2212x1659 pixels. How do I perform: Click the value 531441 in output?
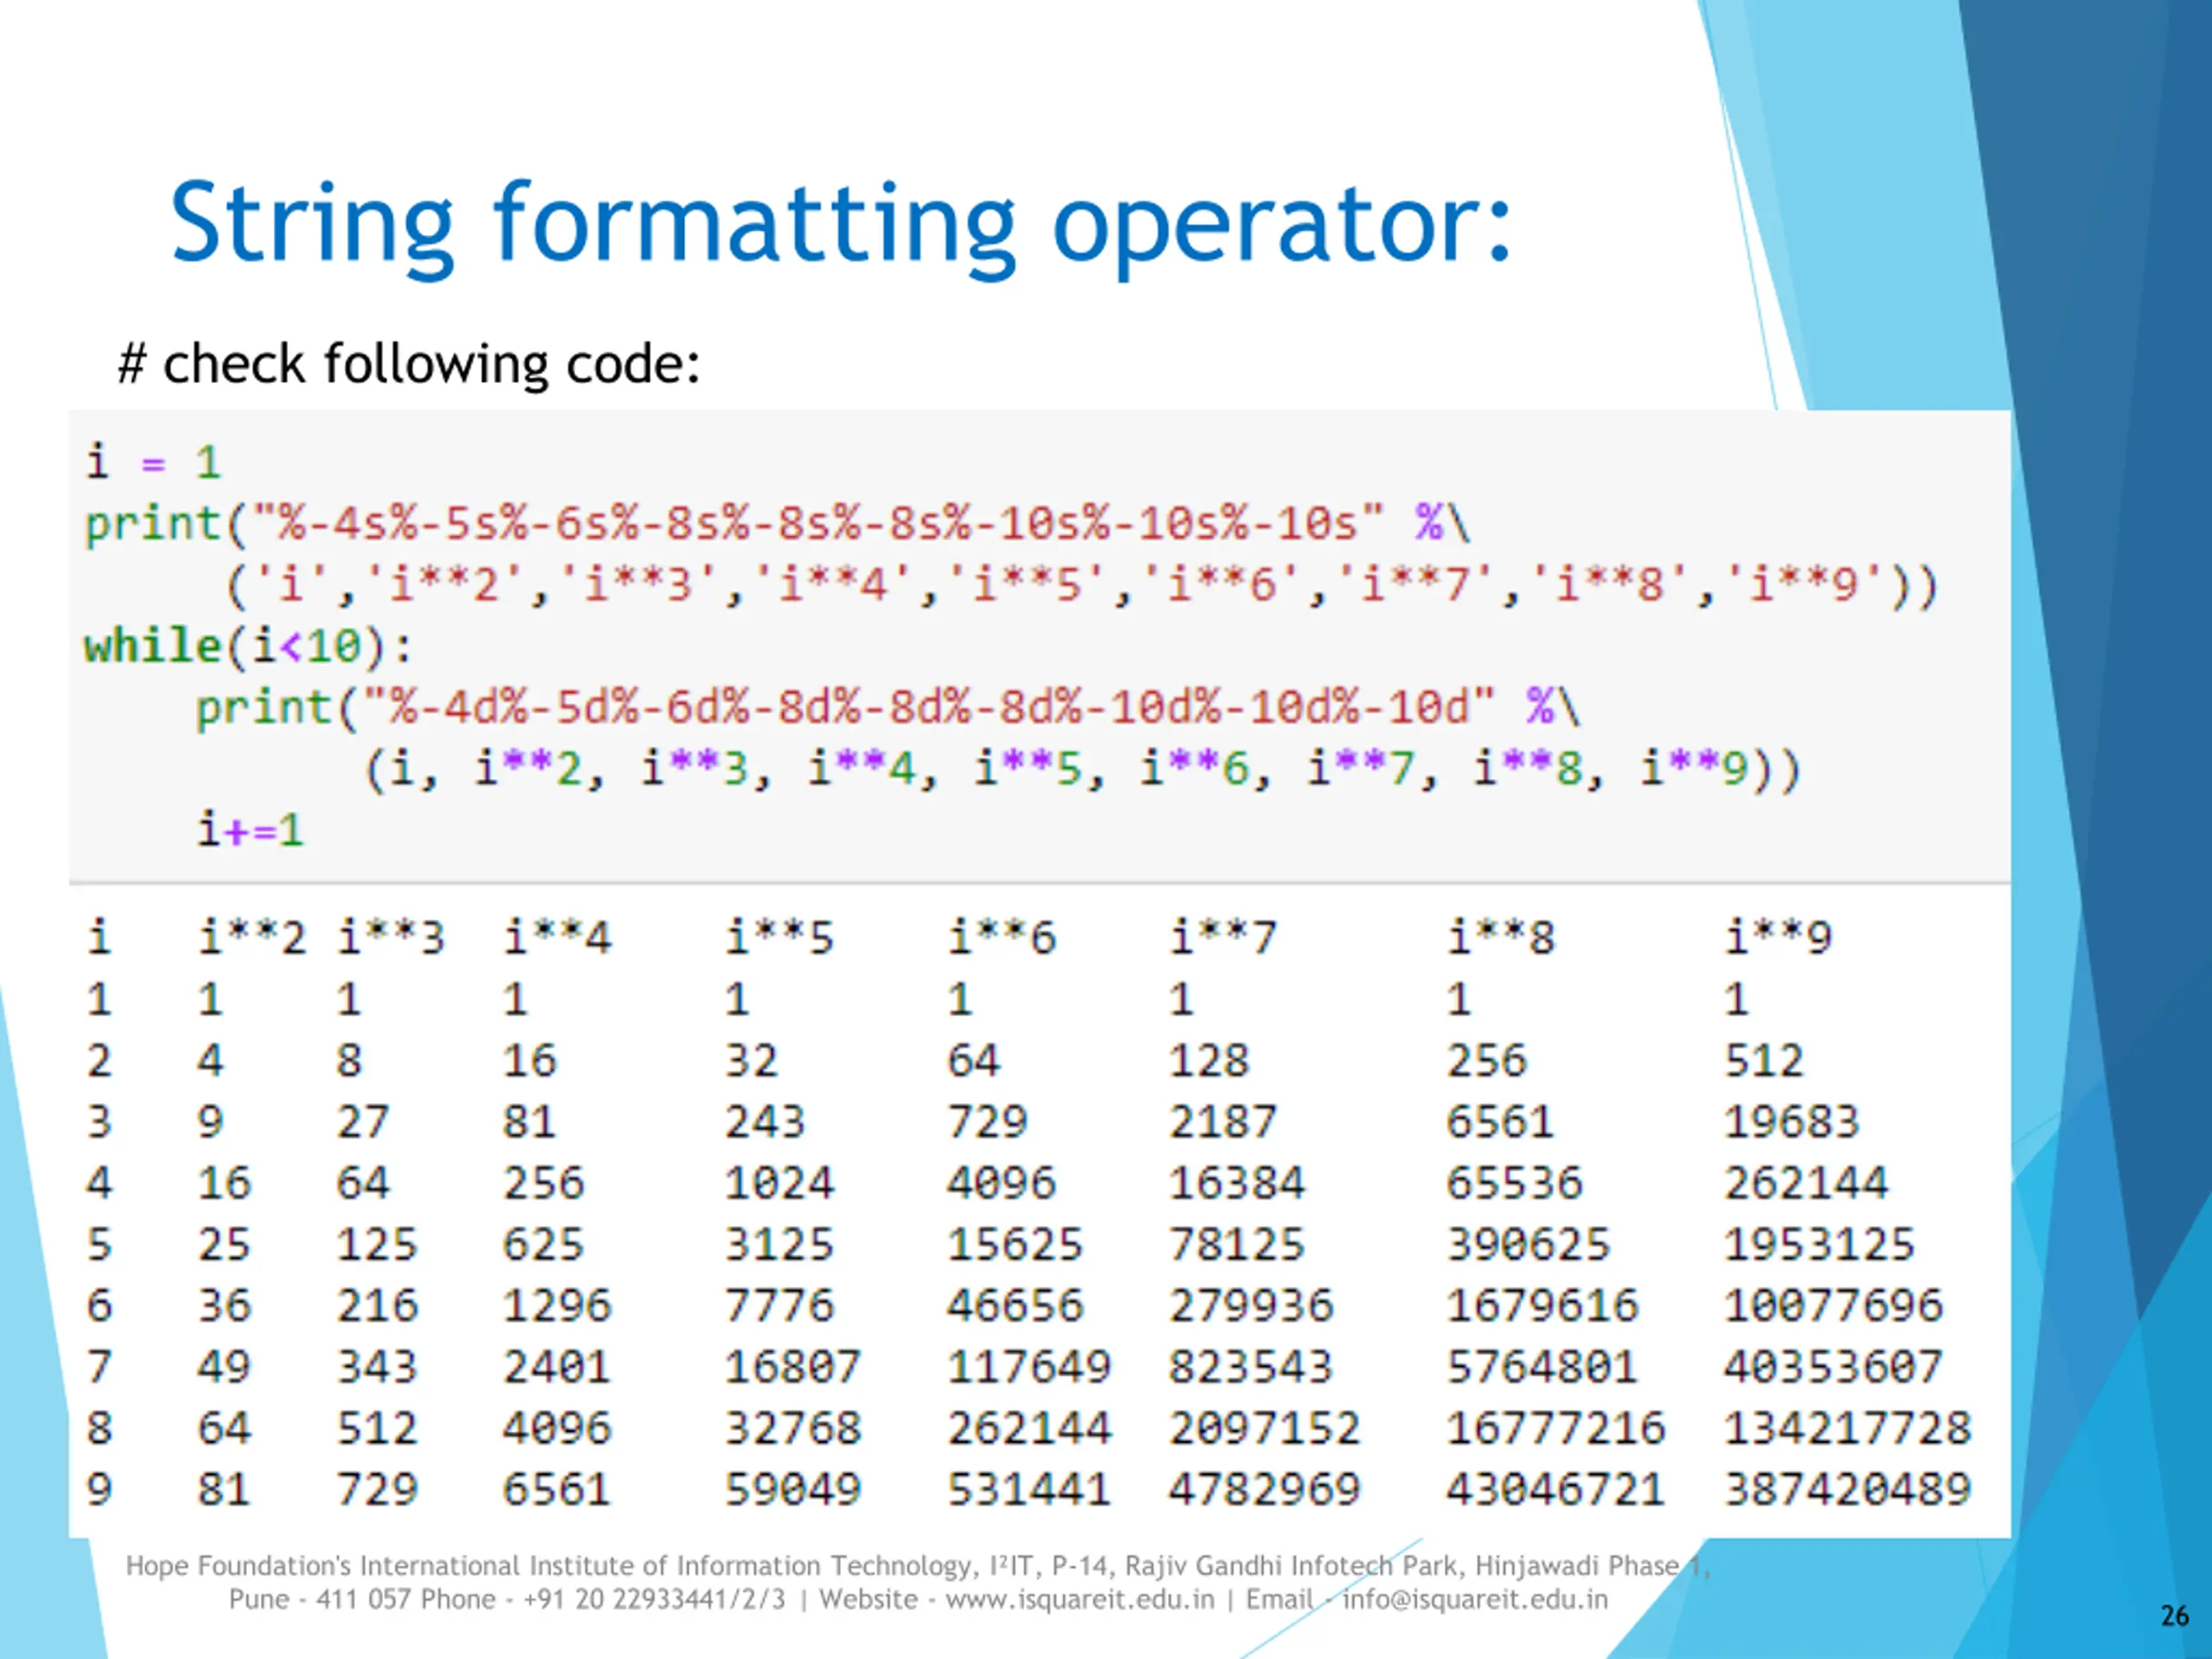point(1029,1489)
